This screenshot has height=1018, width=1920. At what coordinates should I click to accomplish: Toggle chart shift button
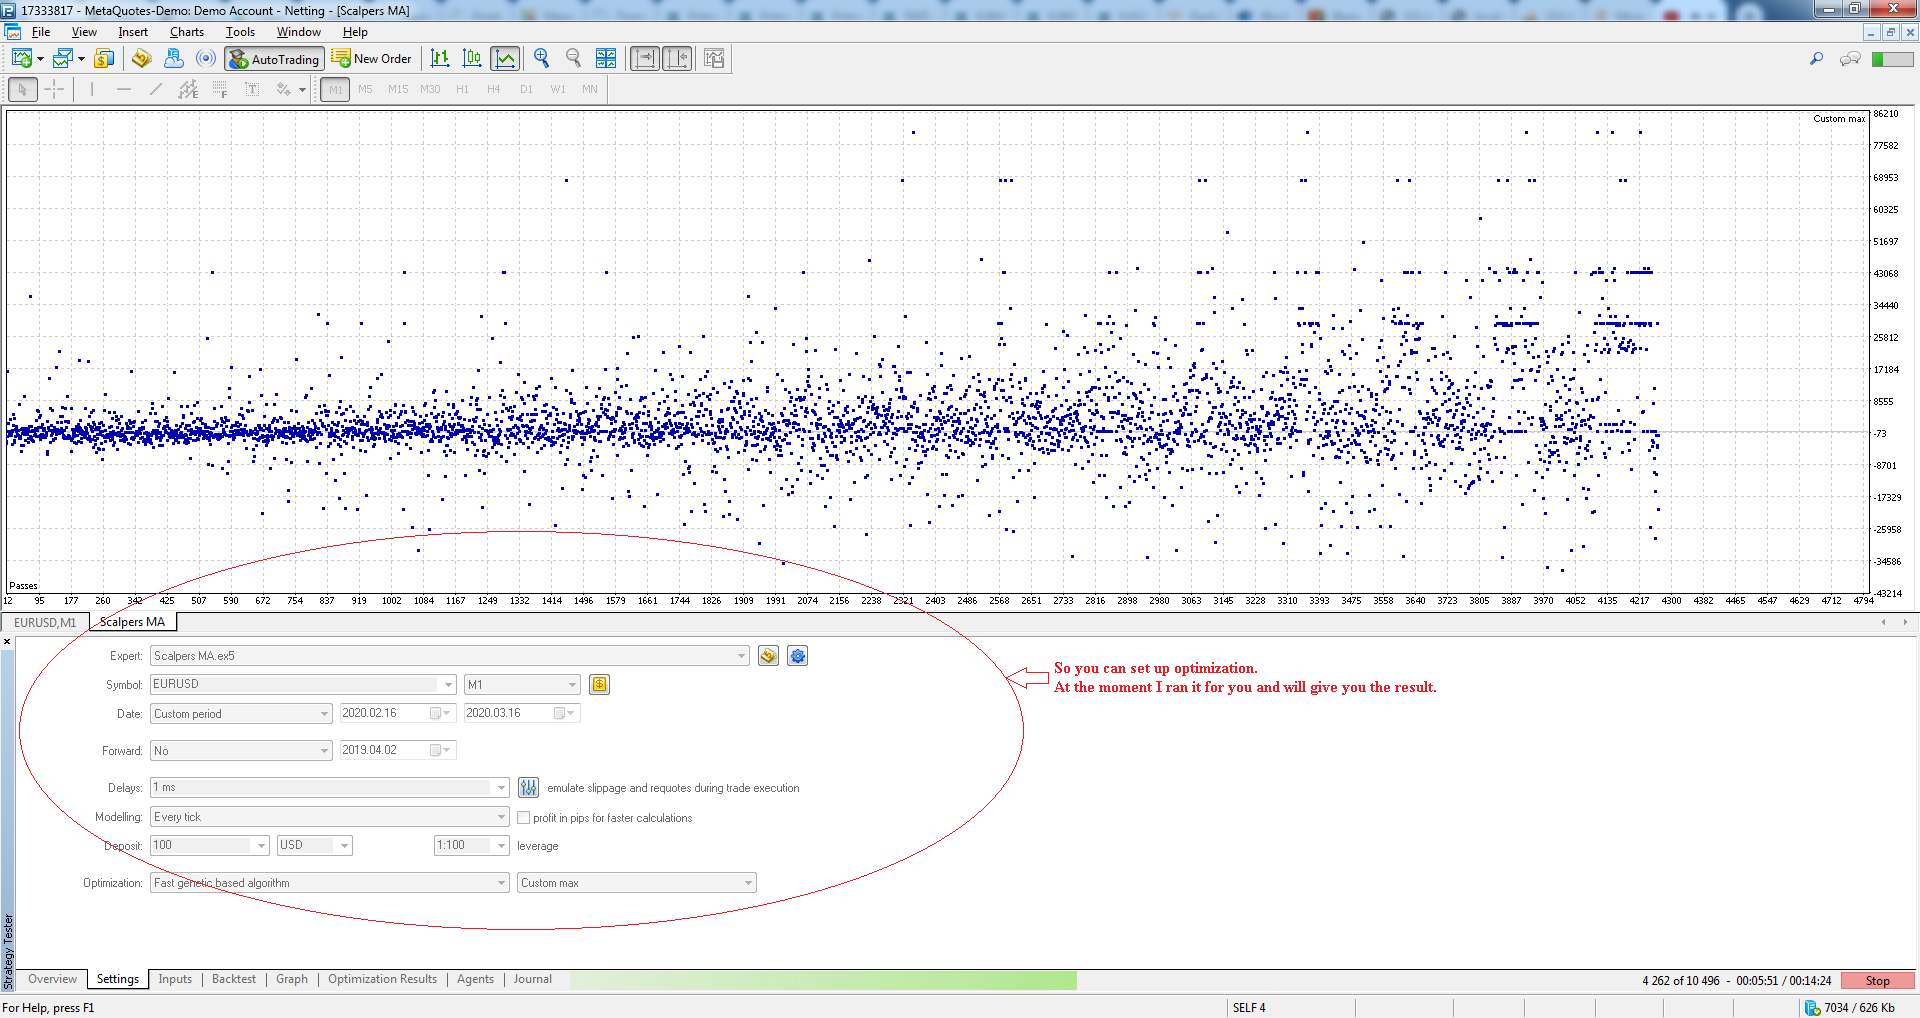(677, 59)
